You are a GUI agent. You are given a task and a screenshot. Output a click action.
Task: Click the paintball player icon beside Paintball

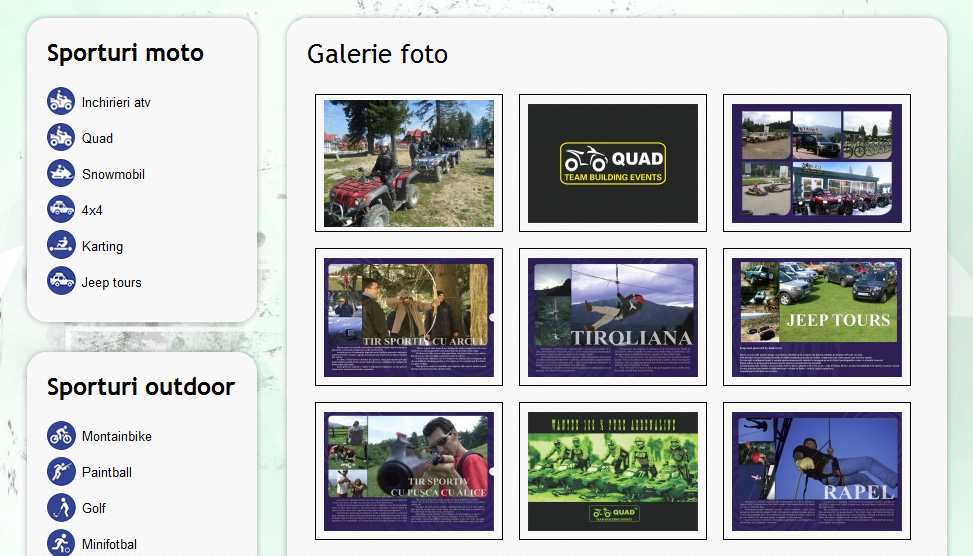tap(61, 471)
